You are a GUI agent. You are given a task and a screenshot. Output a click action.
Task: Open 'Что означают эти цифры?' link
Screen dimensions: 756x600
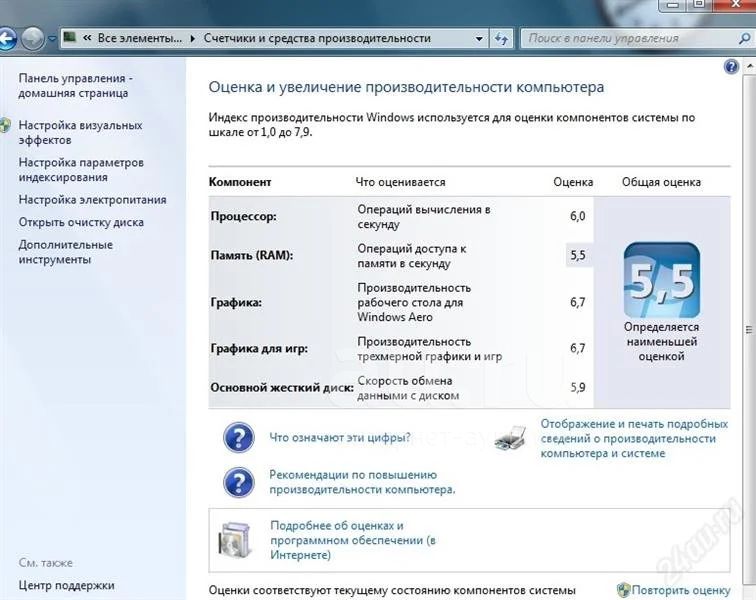point(340,437)
